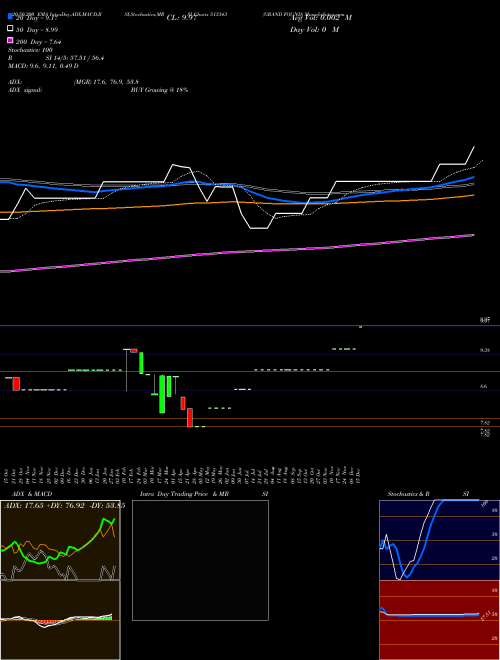Click the lowest red candlestick near 7.82

[190, 418]
